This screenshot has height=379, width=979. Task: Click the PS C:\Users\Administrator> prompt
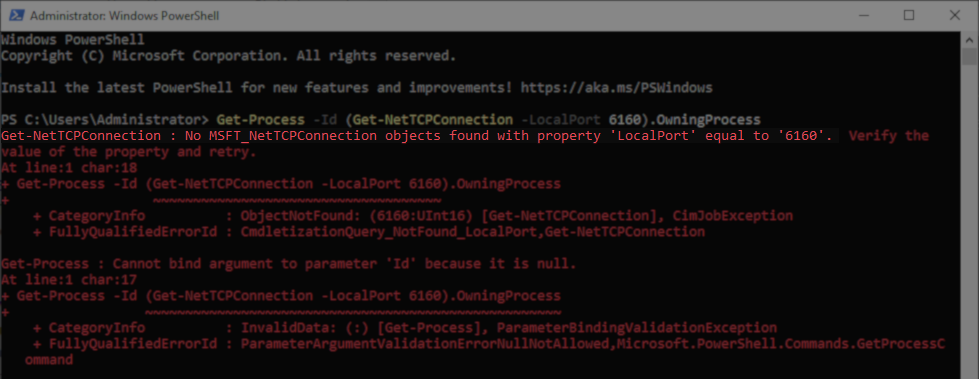click(x=104, y=119)
